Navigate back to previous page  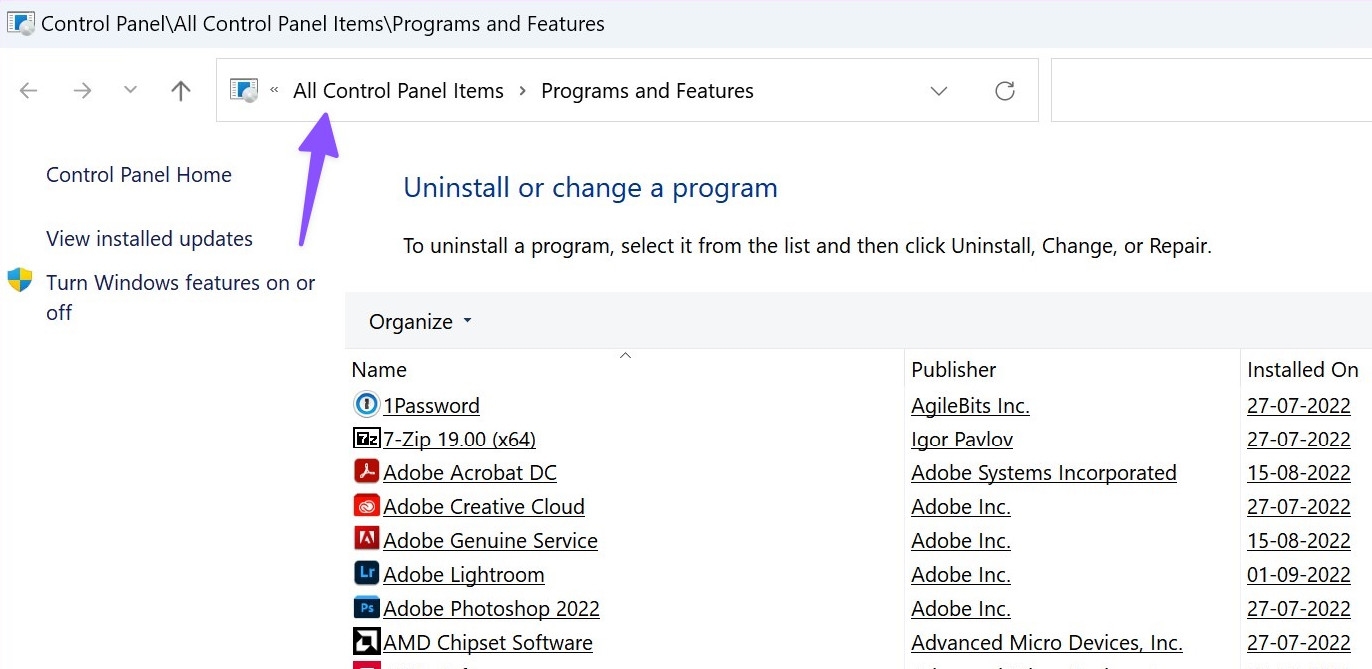29,91
